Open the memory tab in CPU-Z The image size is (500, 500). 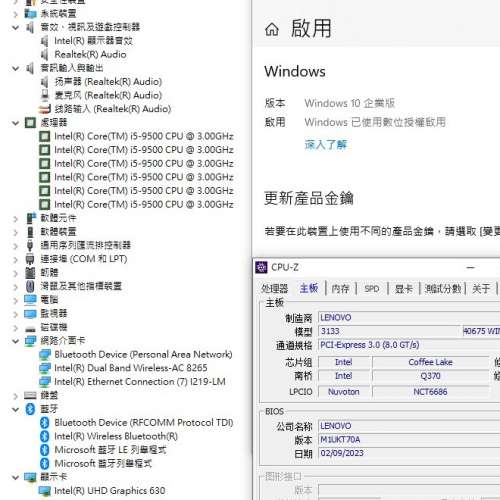click(x=340, y=289)
